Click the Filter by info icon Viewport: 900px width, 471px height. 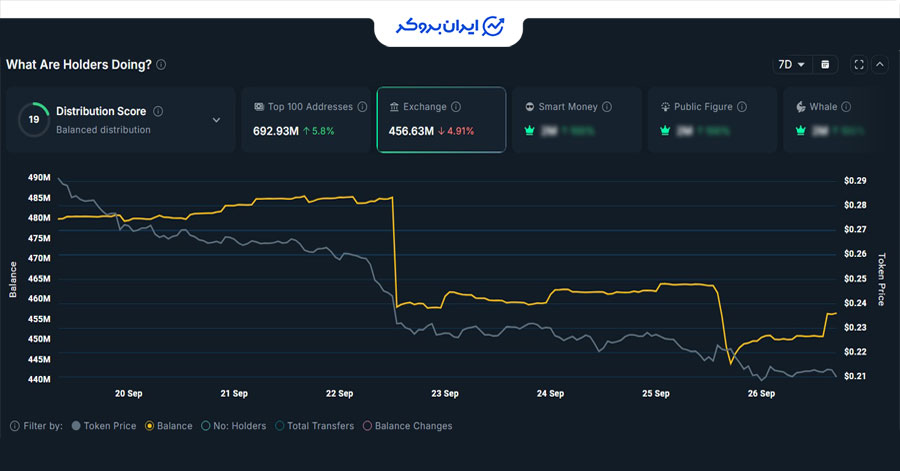tap(15, 426)
